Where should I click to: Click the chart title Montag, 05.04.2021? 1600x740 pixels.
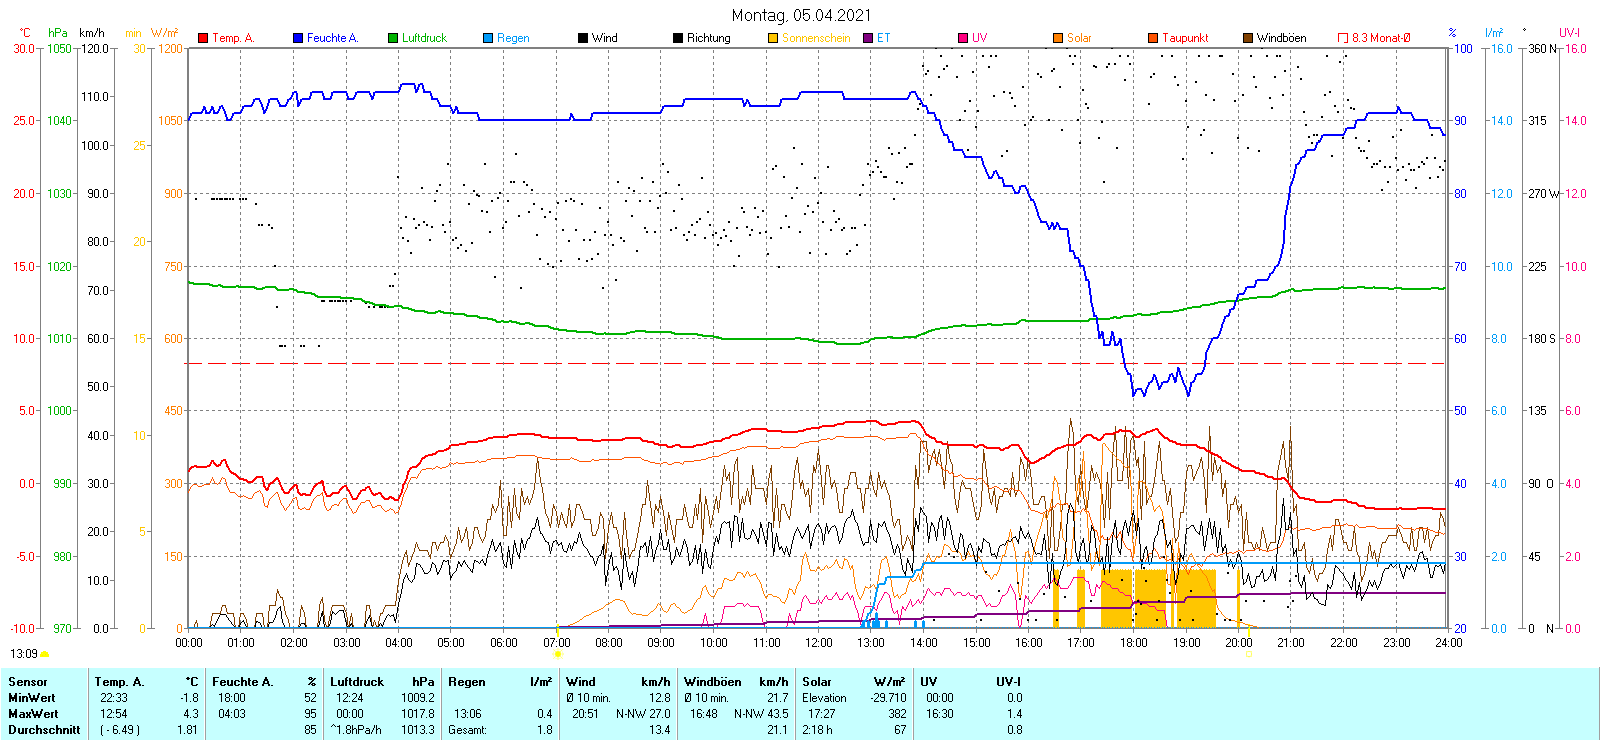(x=801, y=15)
